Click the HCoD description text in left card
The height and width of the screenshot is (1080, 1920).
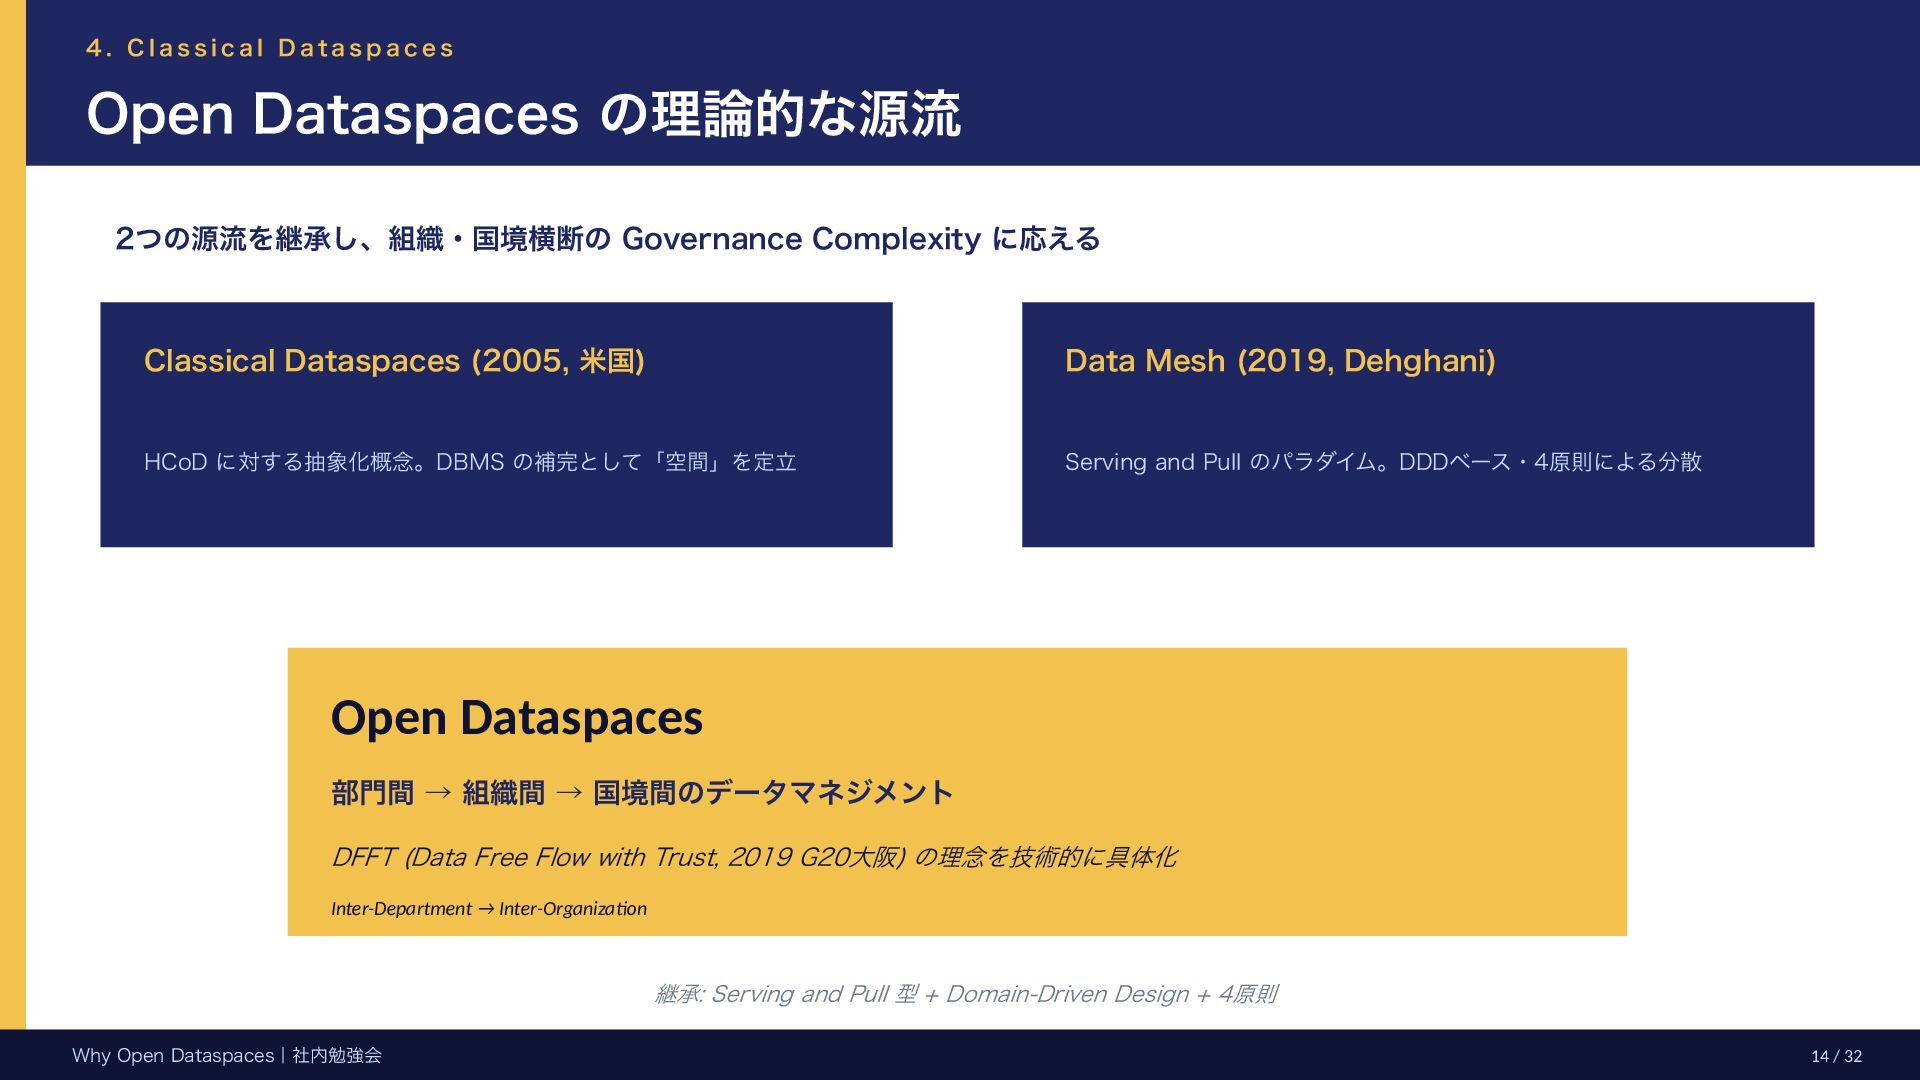(470, 462)
